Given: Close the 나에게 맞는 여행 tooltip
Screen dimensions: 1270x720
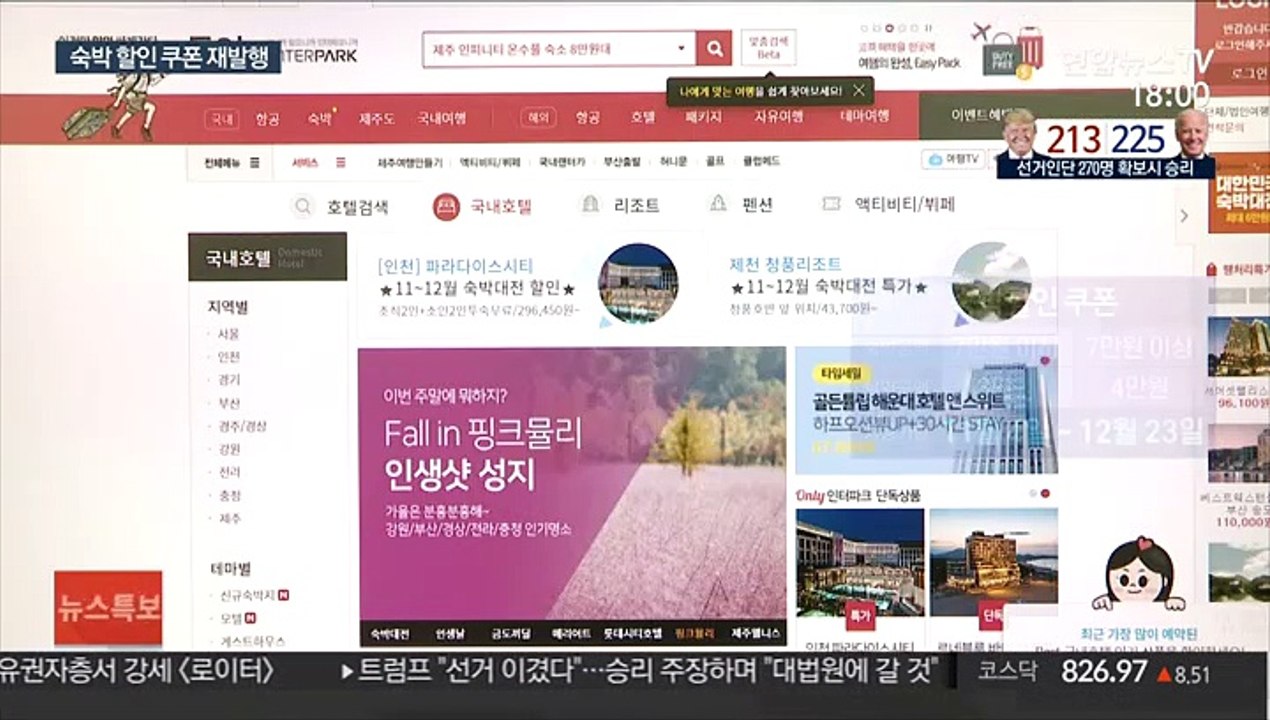Looking at the screenshot, I should 858,91.
